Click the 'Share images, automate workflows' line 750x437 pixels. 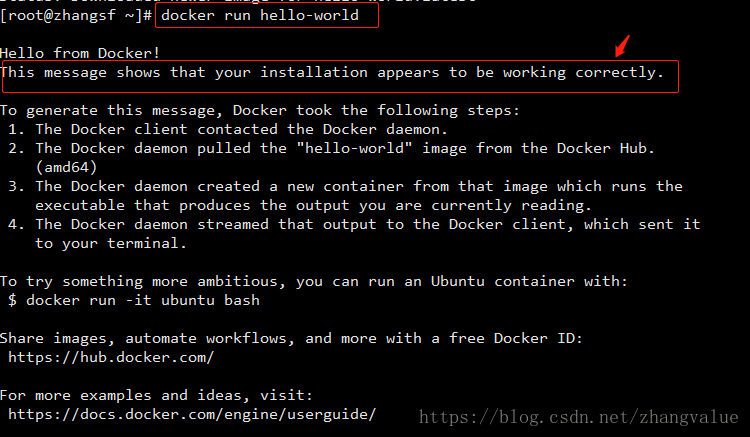click(291, 339)
